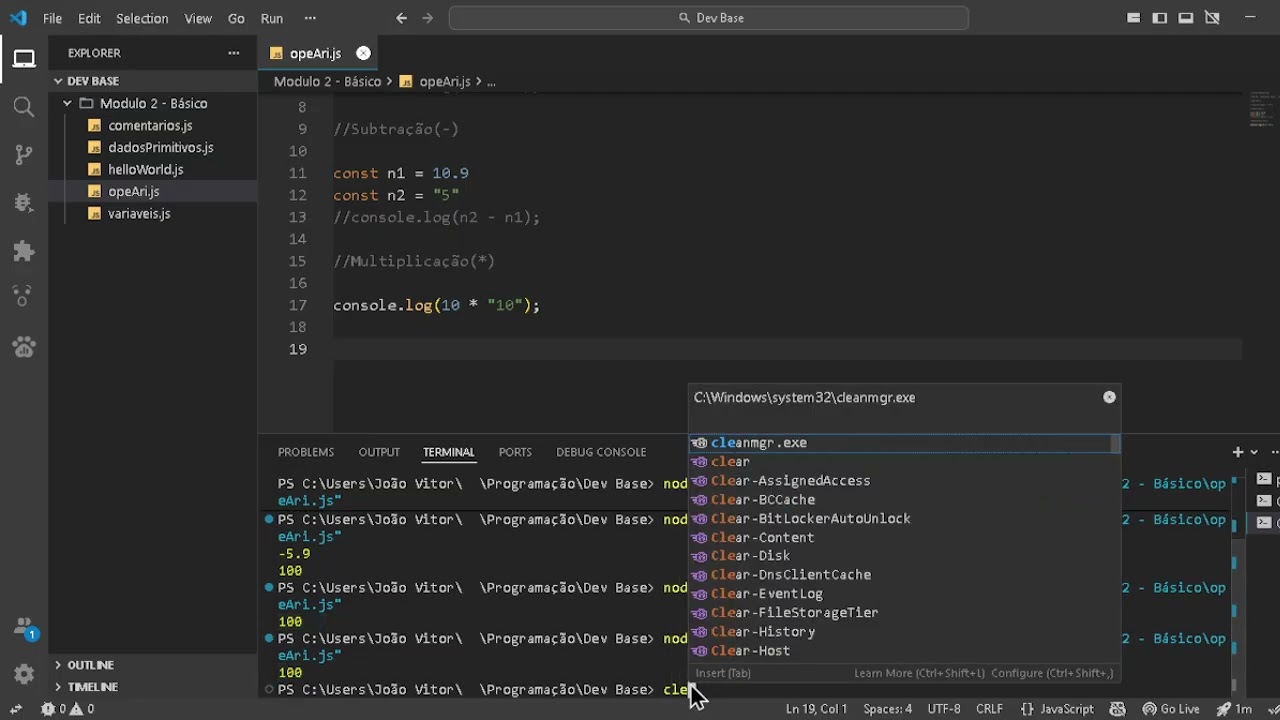Switch to the PORTS panel tab
This screenshot has width=1280, height=720.
(515, 452)
